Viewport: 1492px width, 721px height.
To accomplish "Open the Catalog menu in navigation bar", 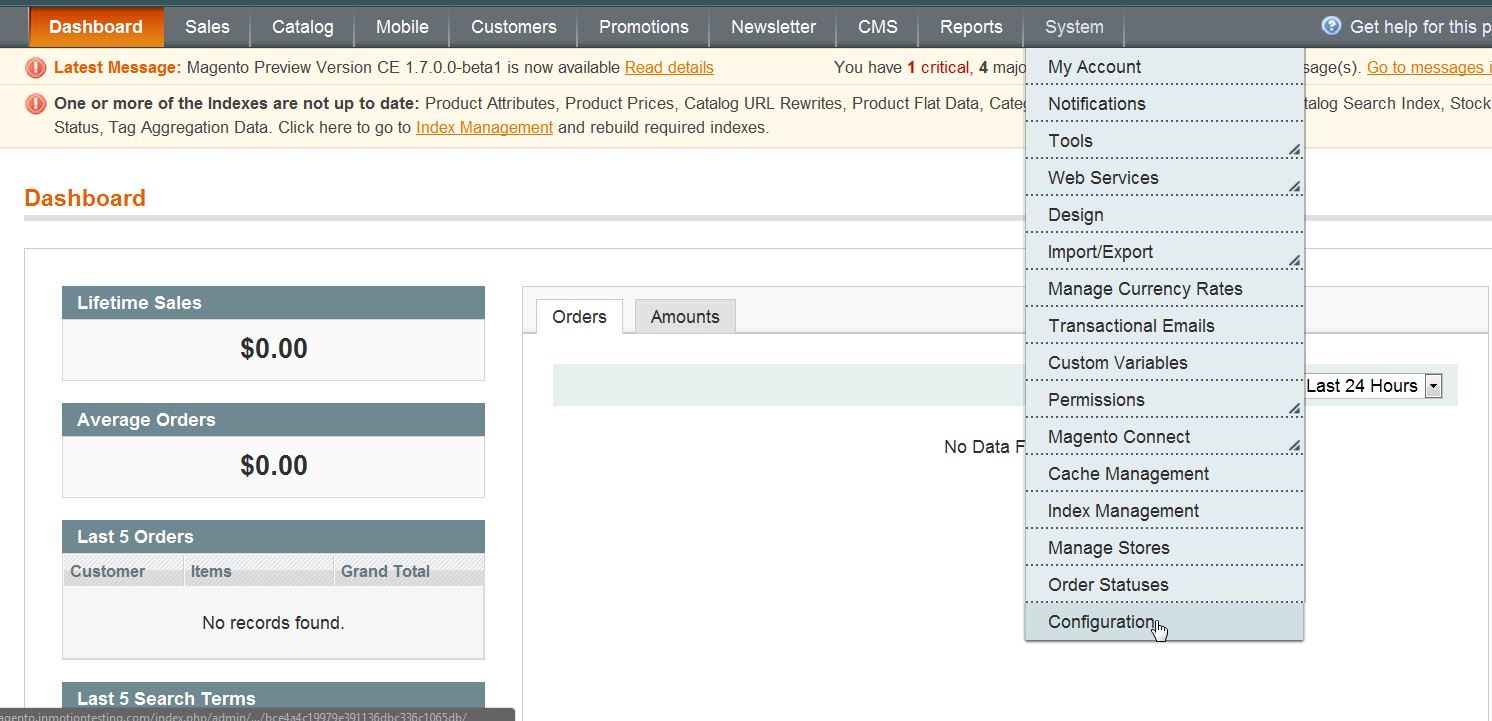I will (x=302, y=27).
